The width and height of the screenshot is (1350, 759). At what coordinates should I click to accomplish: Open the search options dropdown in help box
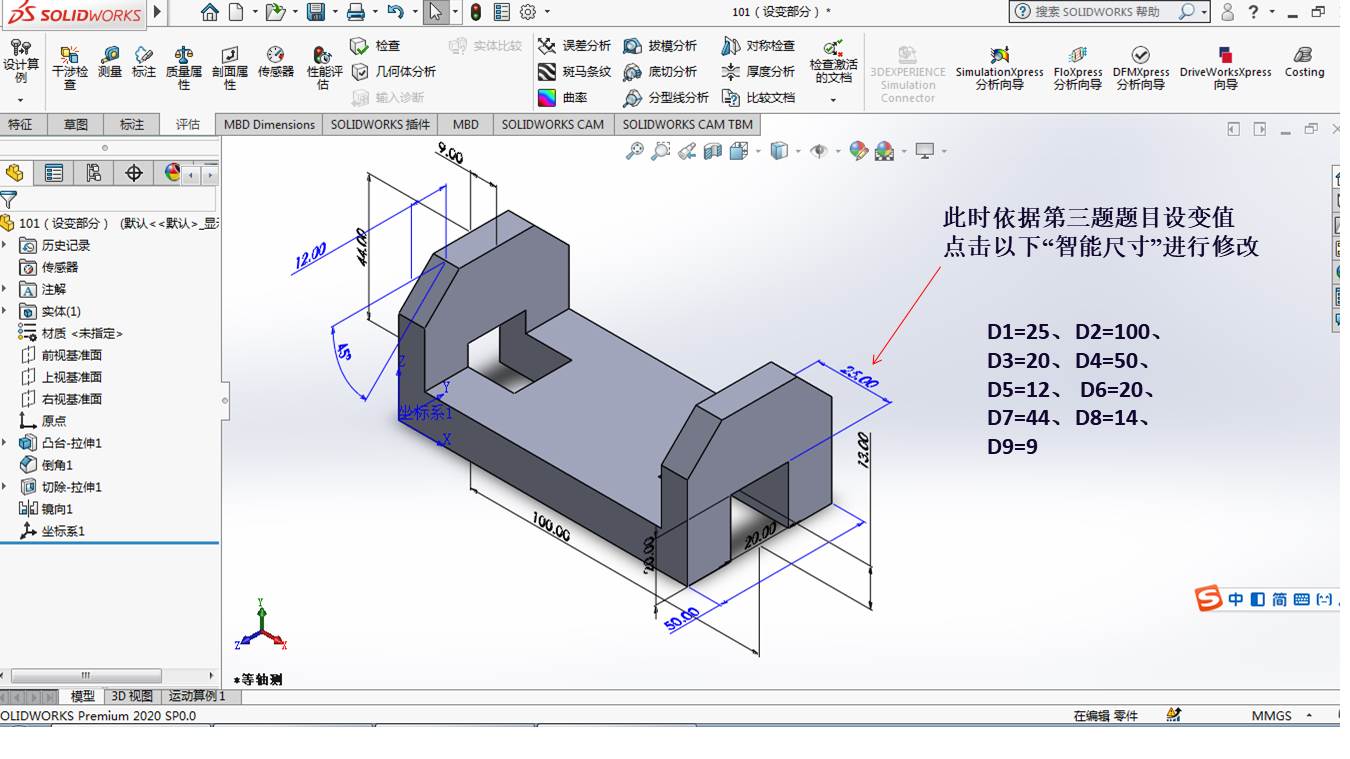click(x=1203, y=12)
